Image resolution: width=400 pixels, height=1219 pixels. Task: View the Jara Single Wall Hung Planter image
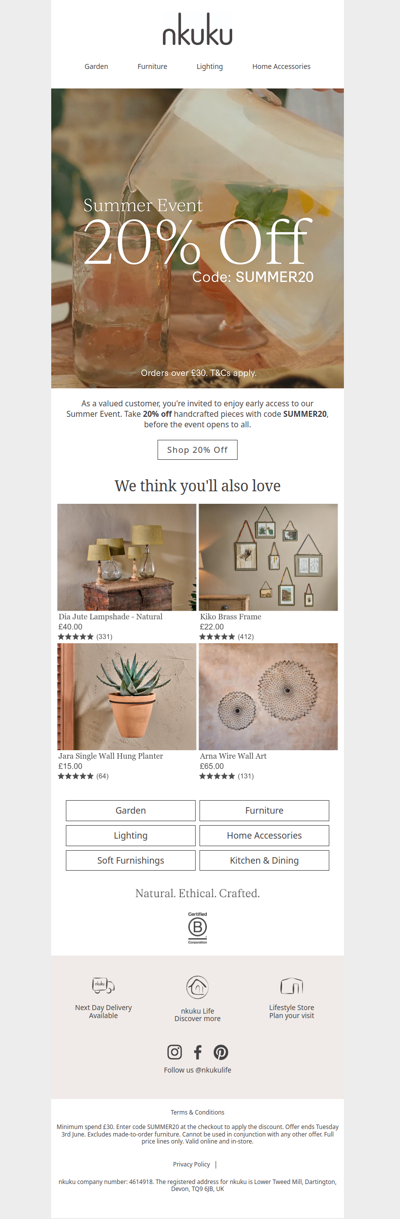pos(127,697)
